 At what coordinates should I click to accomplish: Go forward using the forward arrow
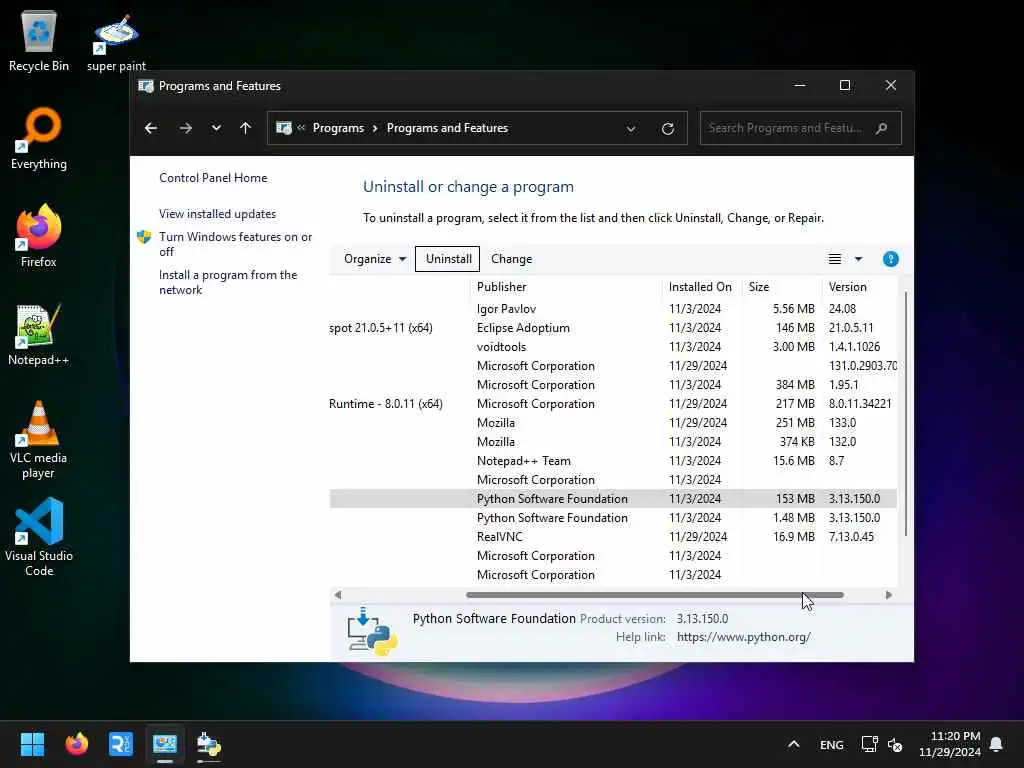pos(185,128)
